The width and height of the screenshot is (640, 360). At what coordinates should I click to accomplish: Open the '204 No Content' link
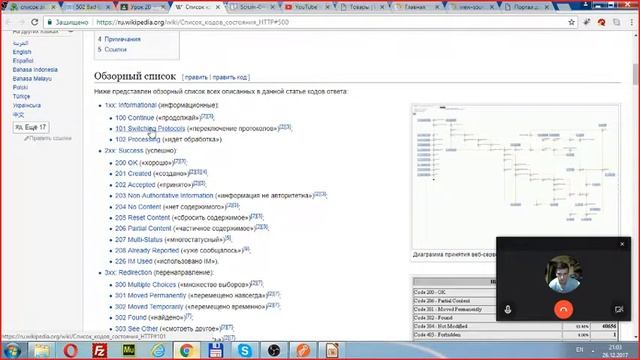(x=138, y=207)
